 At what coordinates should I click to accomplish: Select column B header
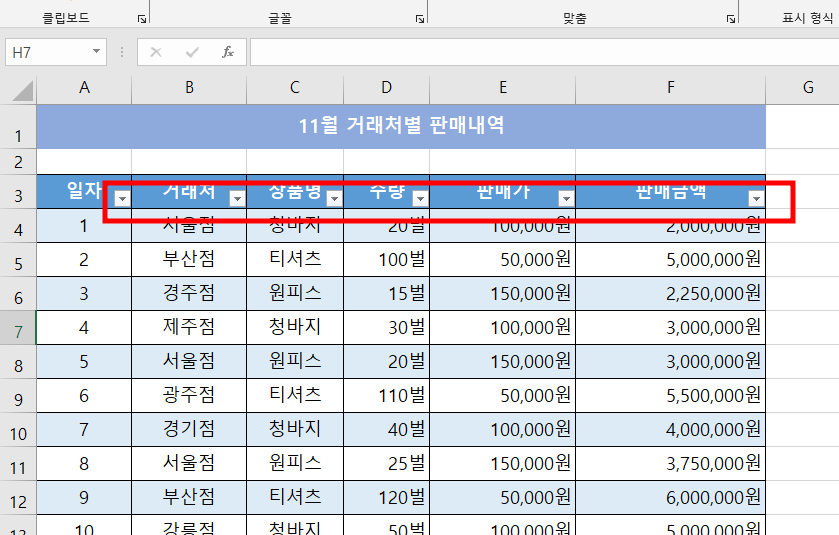click(189, 88)
